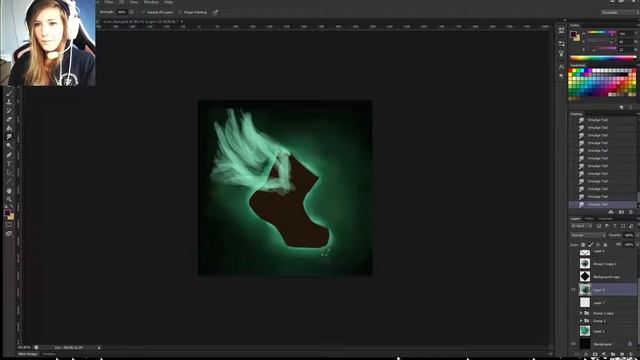This screenshot has height=360, width=640.
Task: Toggle lock all for layer
Action: click(x=605, y=244)
